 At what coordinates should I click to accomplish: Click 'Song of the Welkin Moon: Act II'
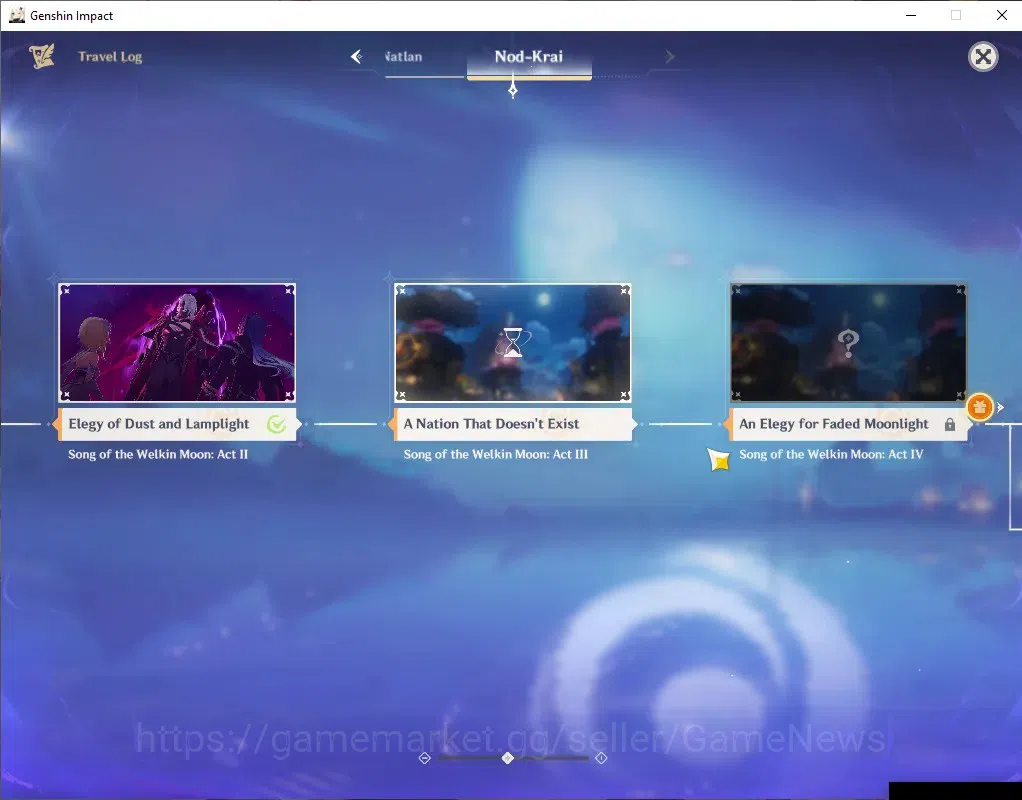coord(158,454)
